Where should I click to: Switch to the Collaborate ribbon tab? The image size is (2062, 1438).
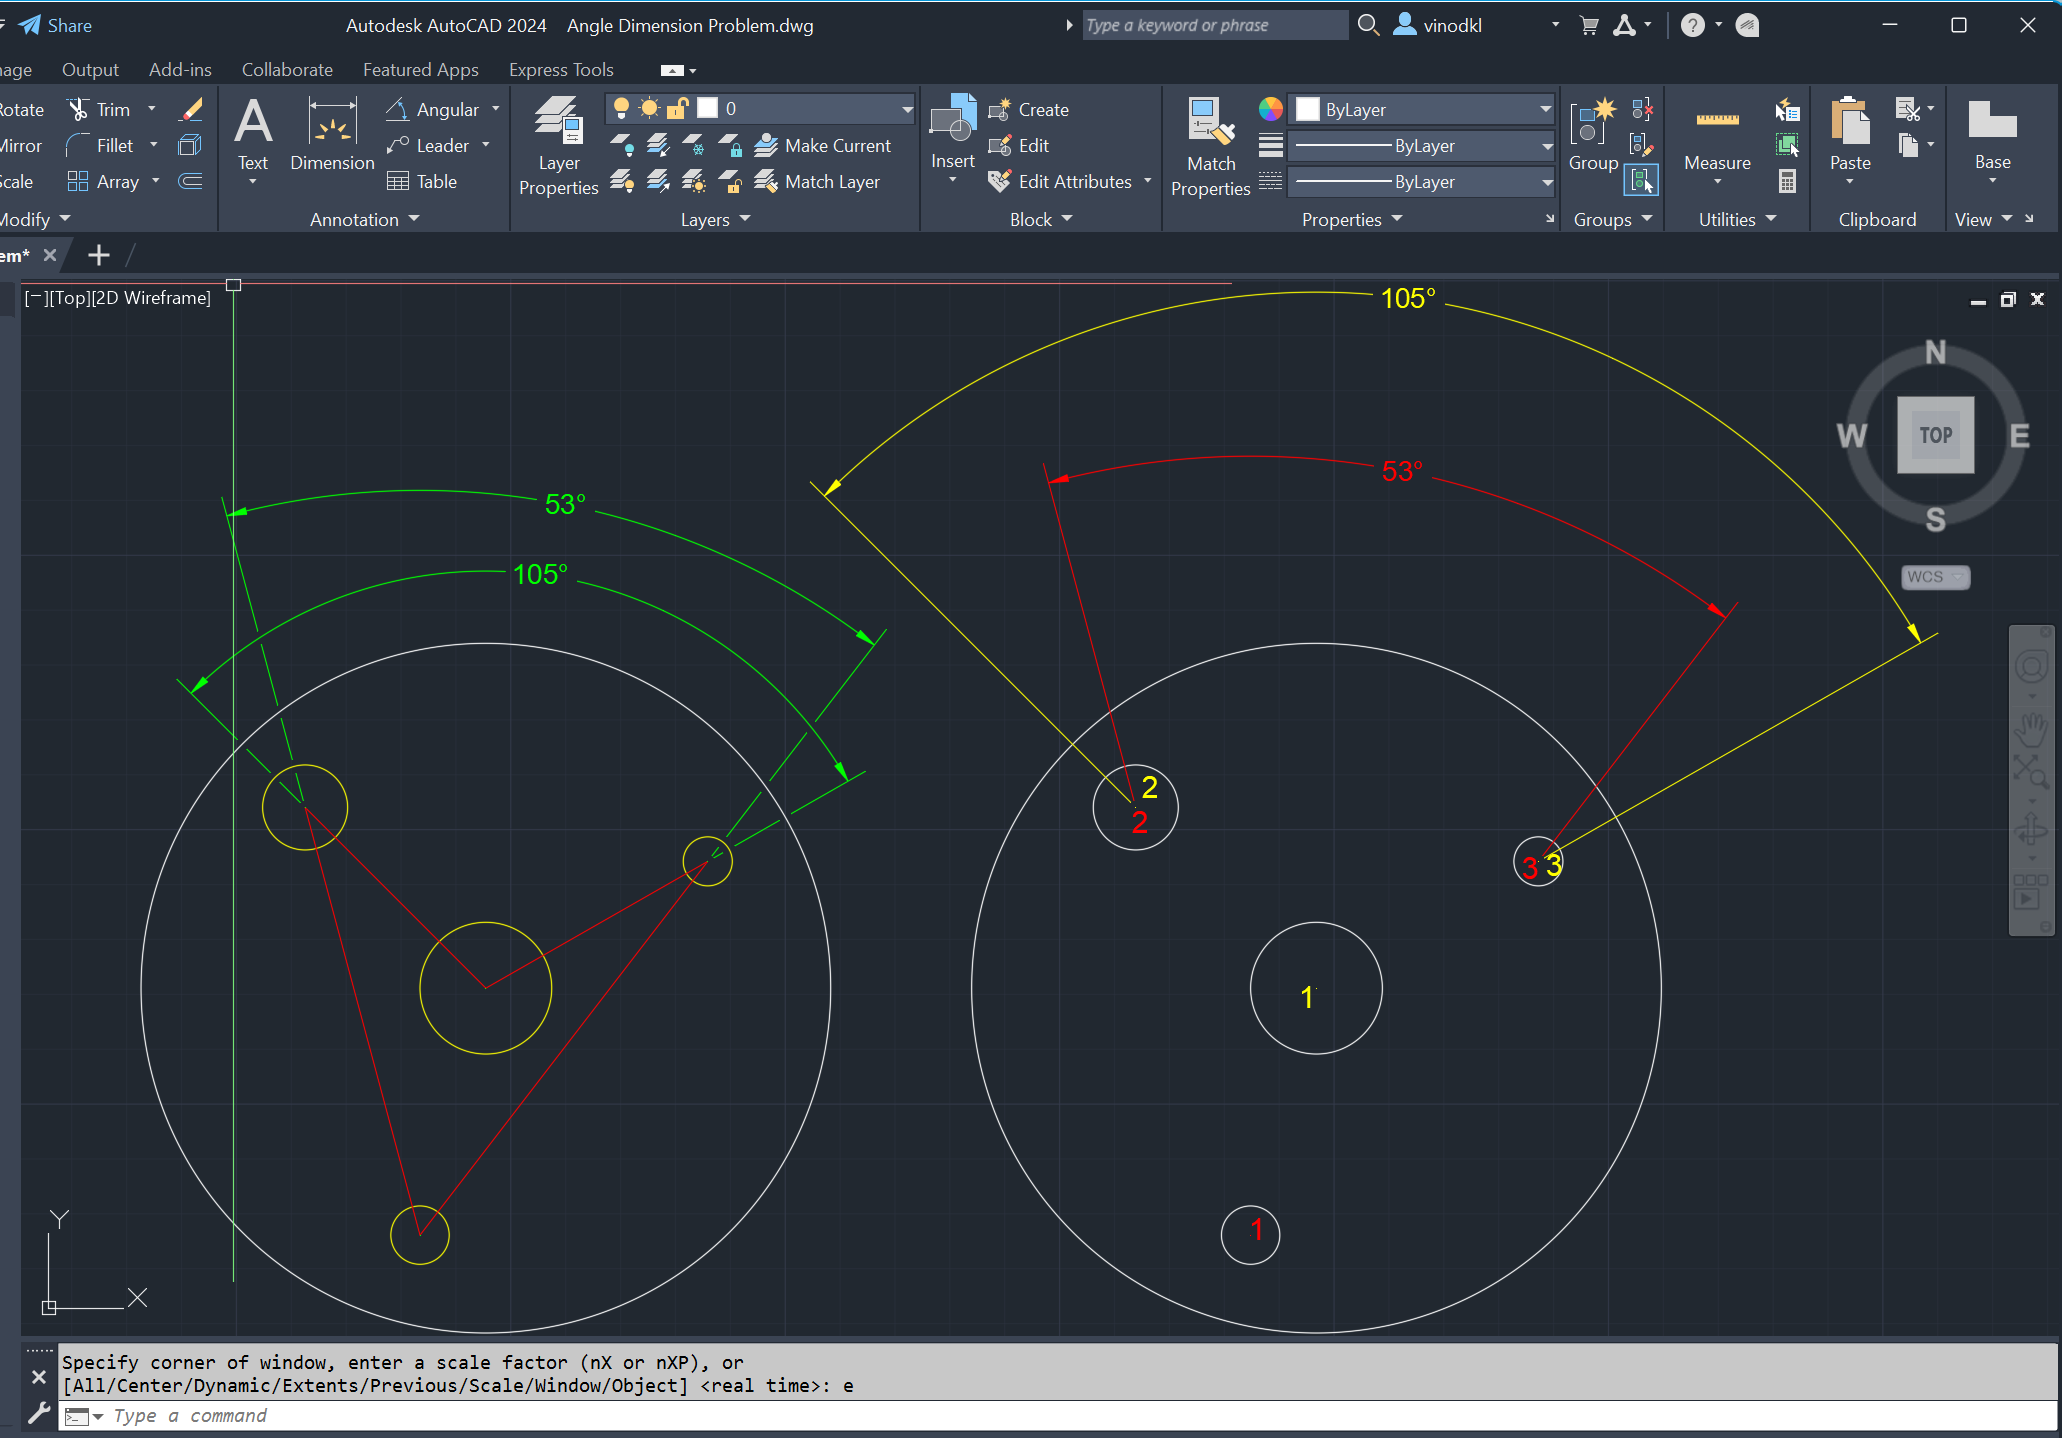(x=287, y=69)
